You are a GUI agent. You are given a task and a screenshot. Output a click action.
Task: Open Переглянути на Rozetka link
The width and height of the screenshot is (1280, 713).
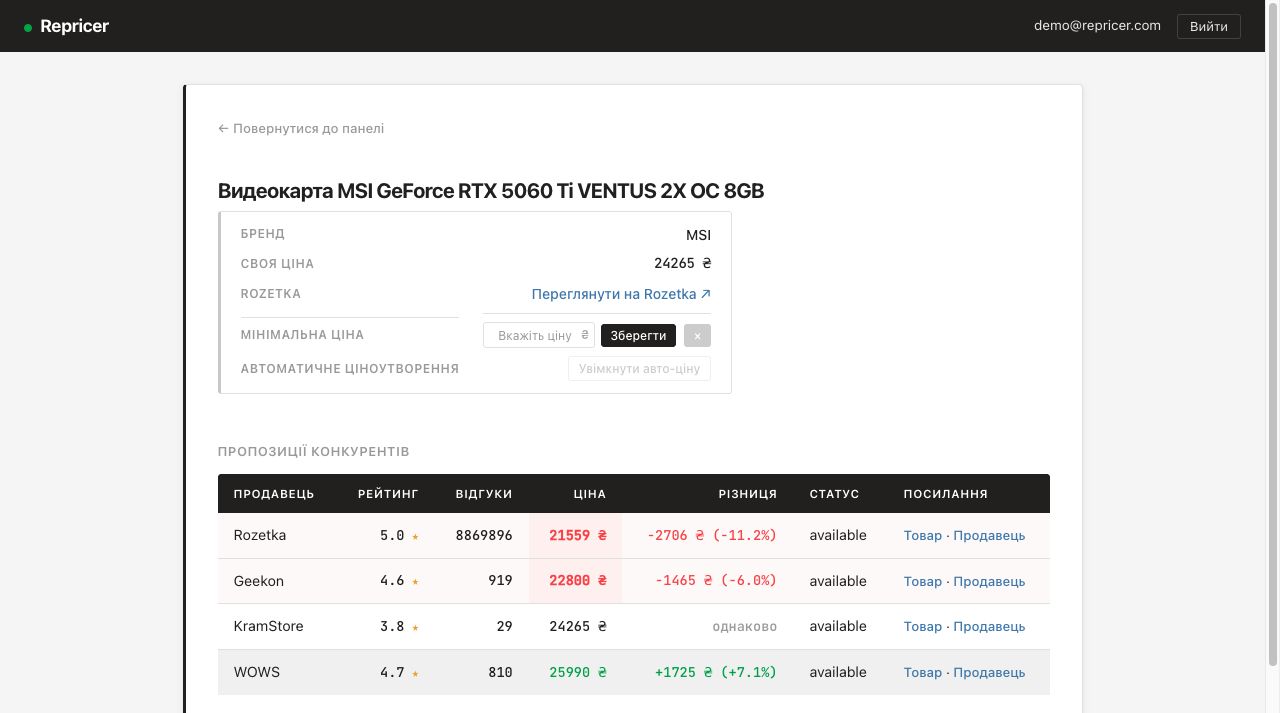(621, 294)
